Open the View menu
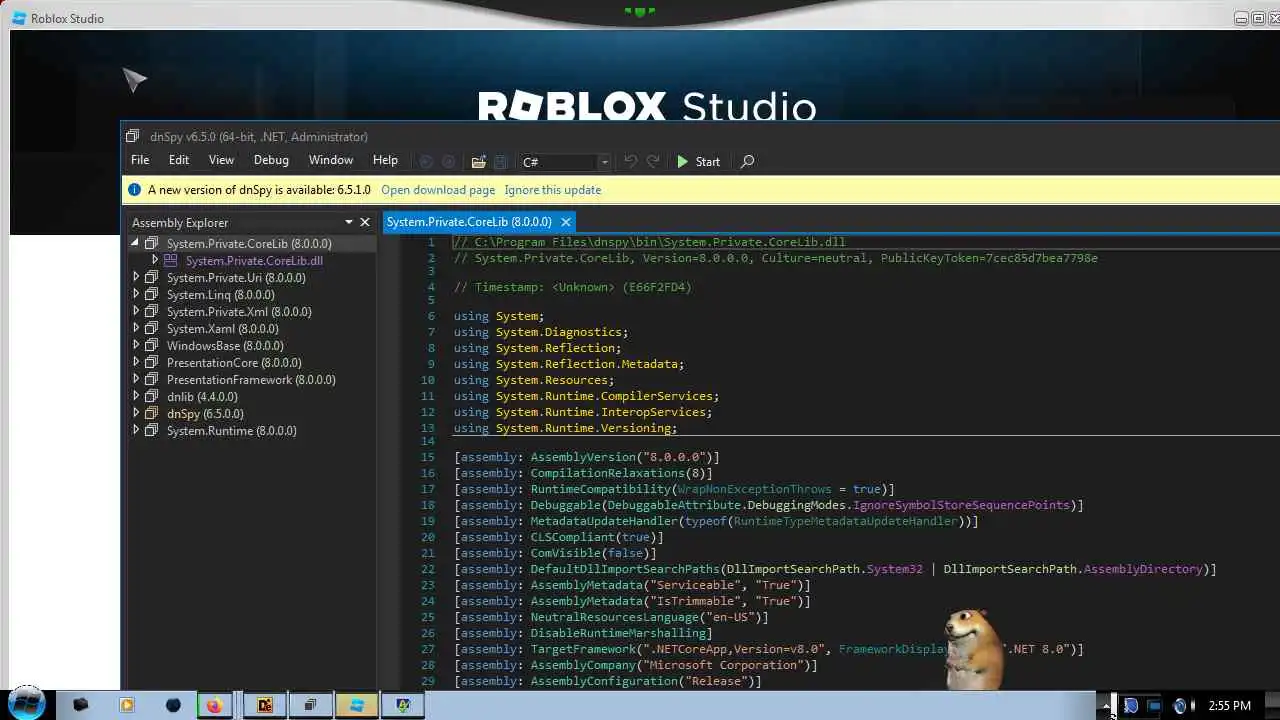Viewport: 1280px width, 720px height. [221, 160]
